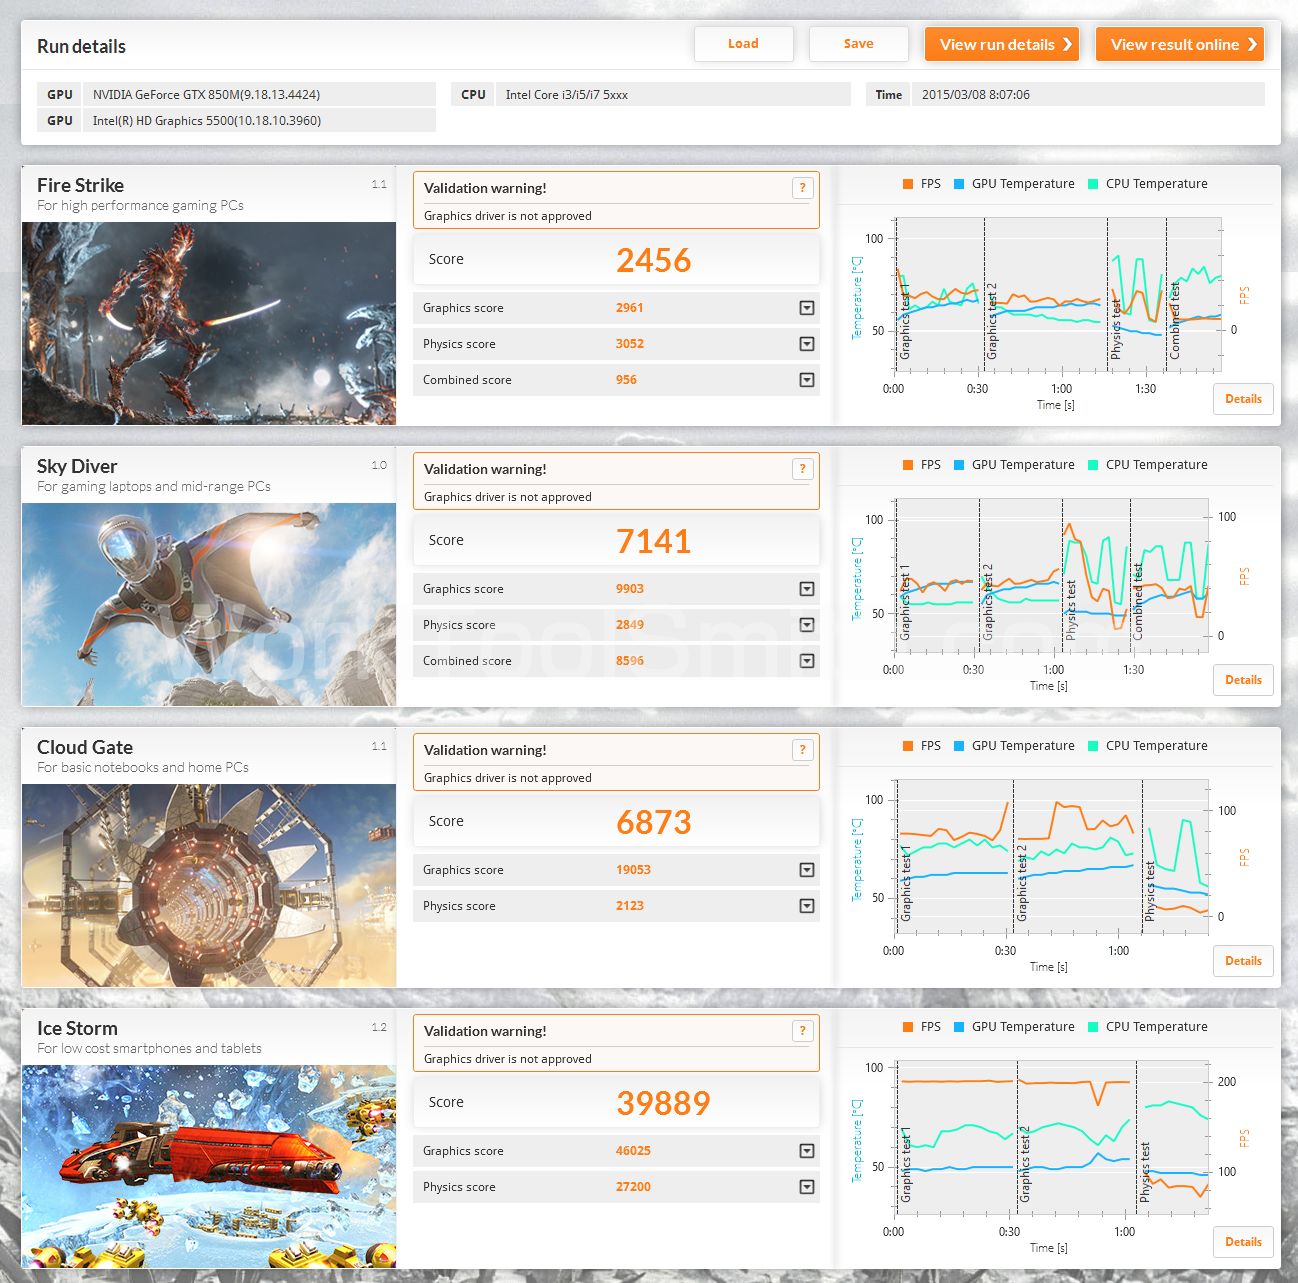Expand Cloud Gate Graphics score details

click(807, 870)
